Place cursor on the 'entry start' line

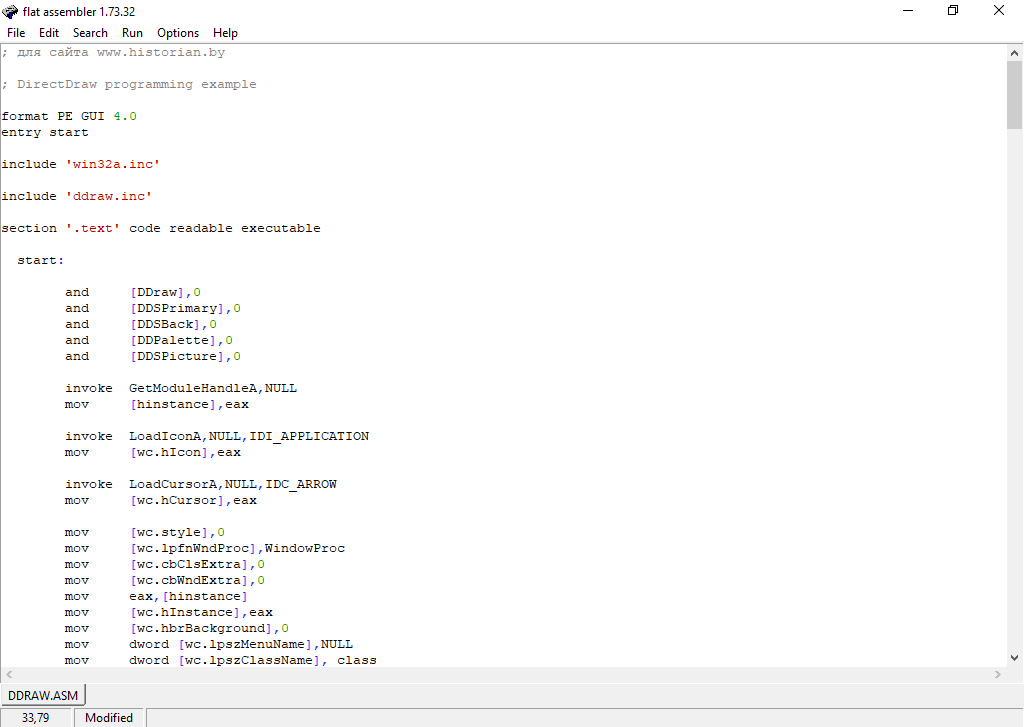[x=45, y=132]
